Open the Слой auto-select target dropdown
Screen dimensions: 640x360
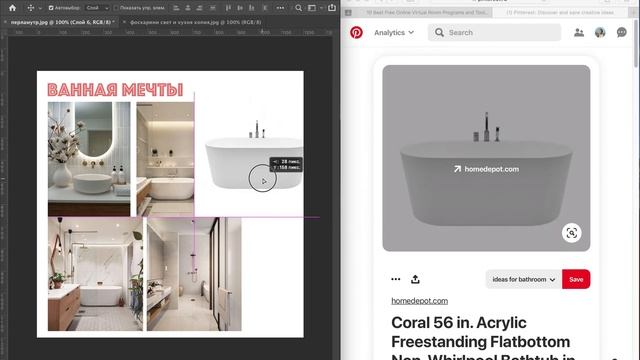coord(97,8)
